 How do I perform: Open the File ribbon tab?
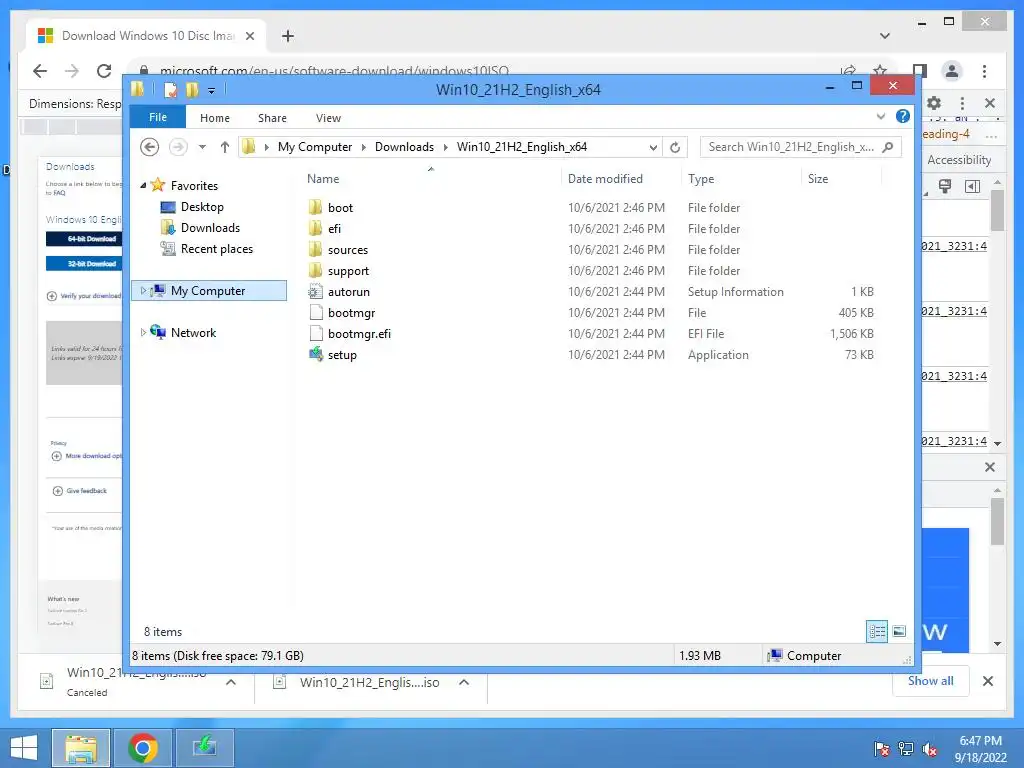click(158, 117)
